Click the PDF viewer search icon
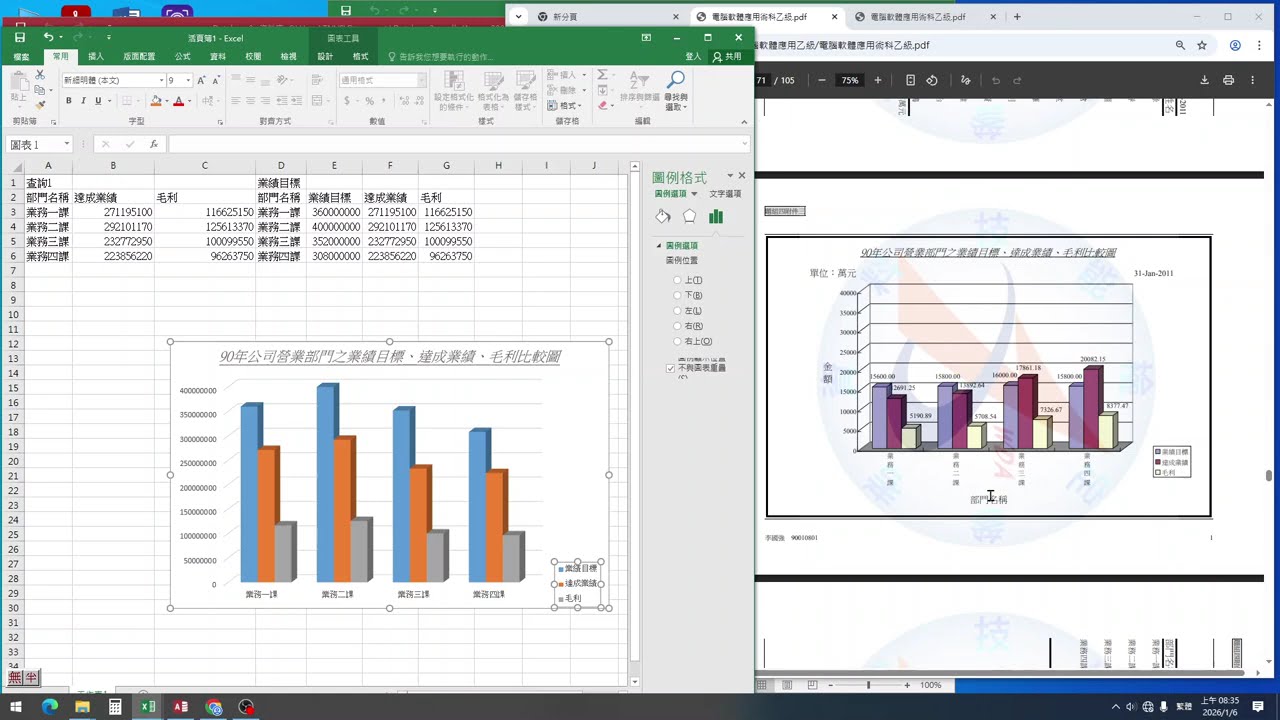The height and width of the screenshot is (720, 1280). point(1180,45)
